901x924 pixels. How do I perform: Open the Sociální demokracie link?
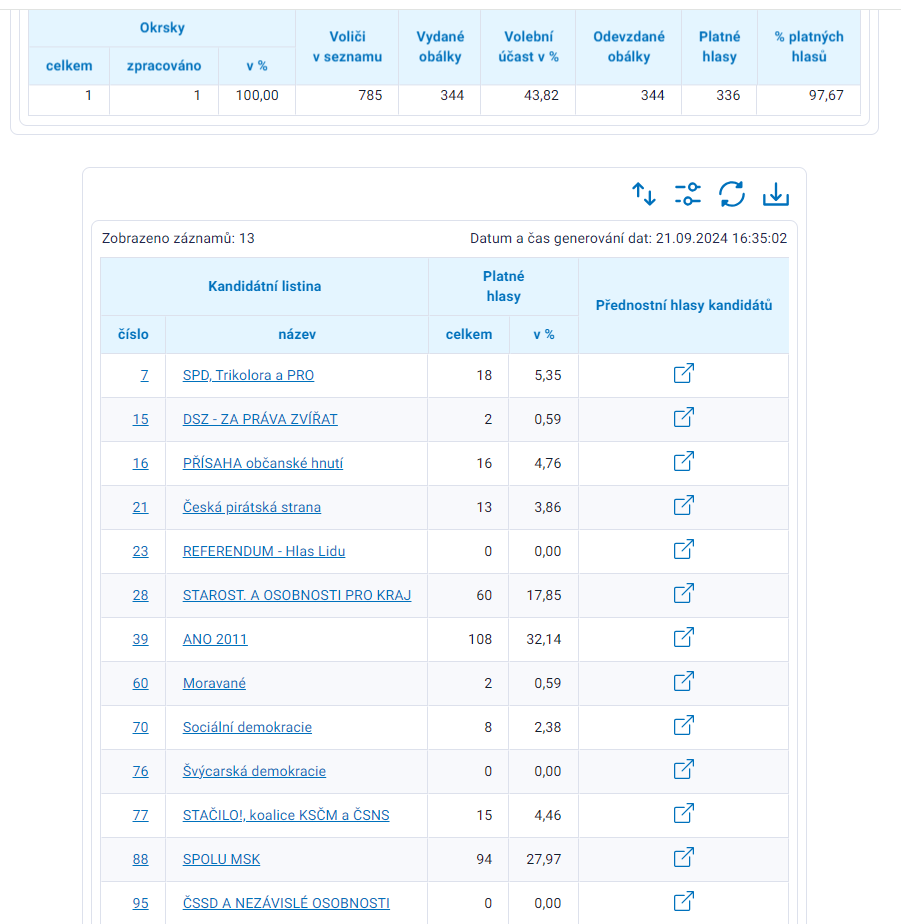(247, 727)
